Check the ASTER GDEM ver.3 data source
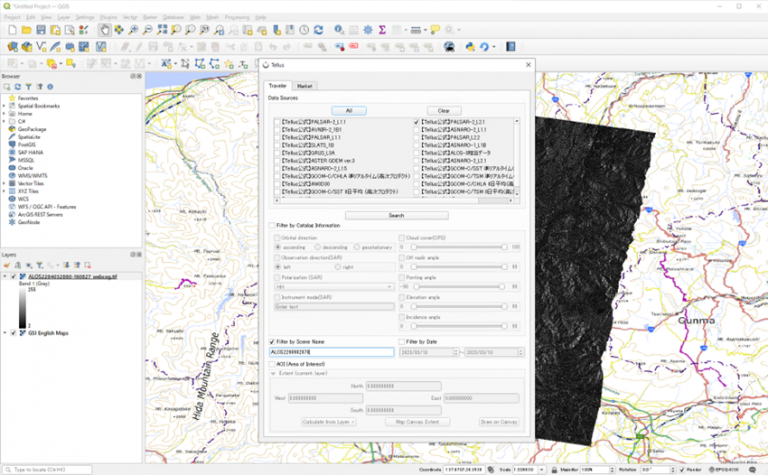Image resolution: width=768 pixels, height=475 pixels. coord(277,161)
